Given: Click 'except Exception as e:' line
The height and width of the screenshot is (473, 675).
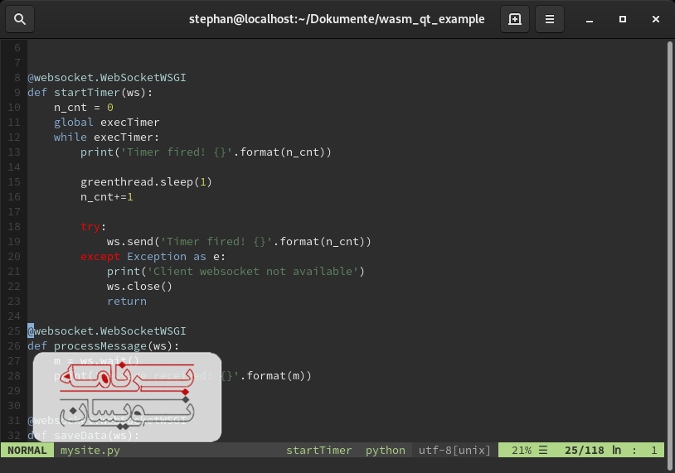Looking at the screenshot, I should click(152, 257).
